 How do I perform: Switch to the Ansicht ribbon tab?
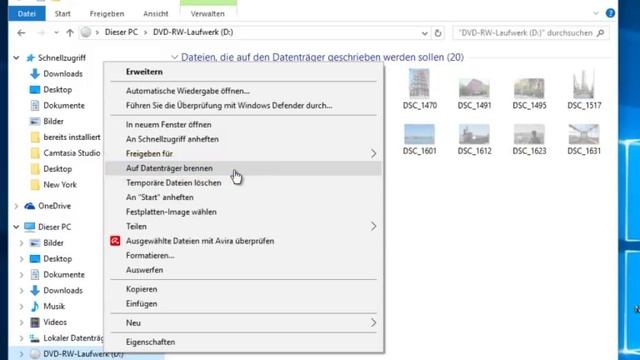(x=156, y=13)
